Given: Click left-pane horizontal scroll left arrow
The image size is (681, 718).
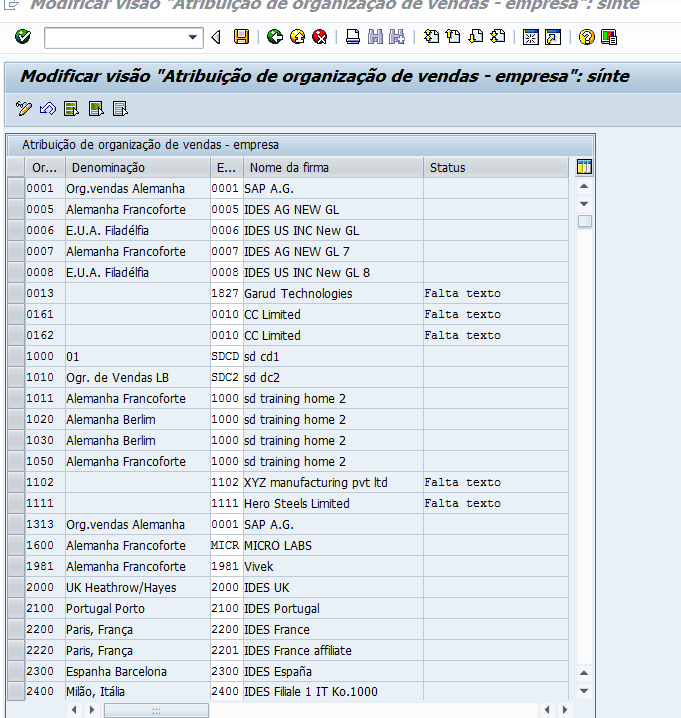Looking at the screenshot, I should tap(74, 710).
